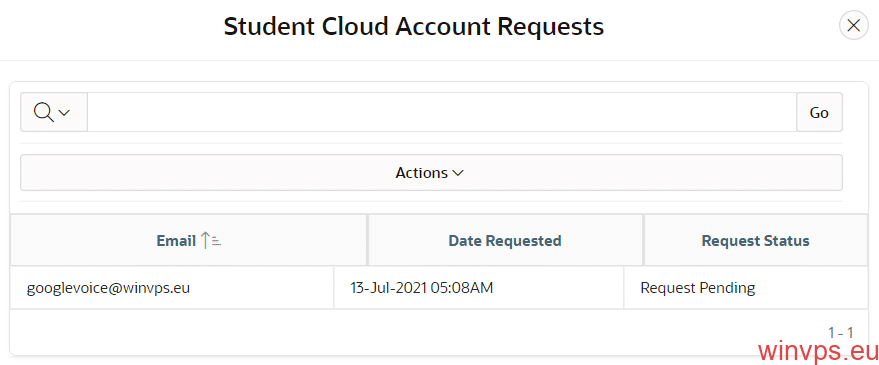
Task: Click the ascending sort icon next to Email
Action: tap(211, 241)
